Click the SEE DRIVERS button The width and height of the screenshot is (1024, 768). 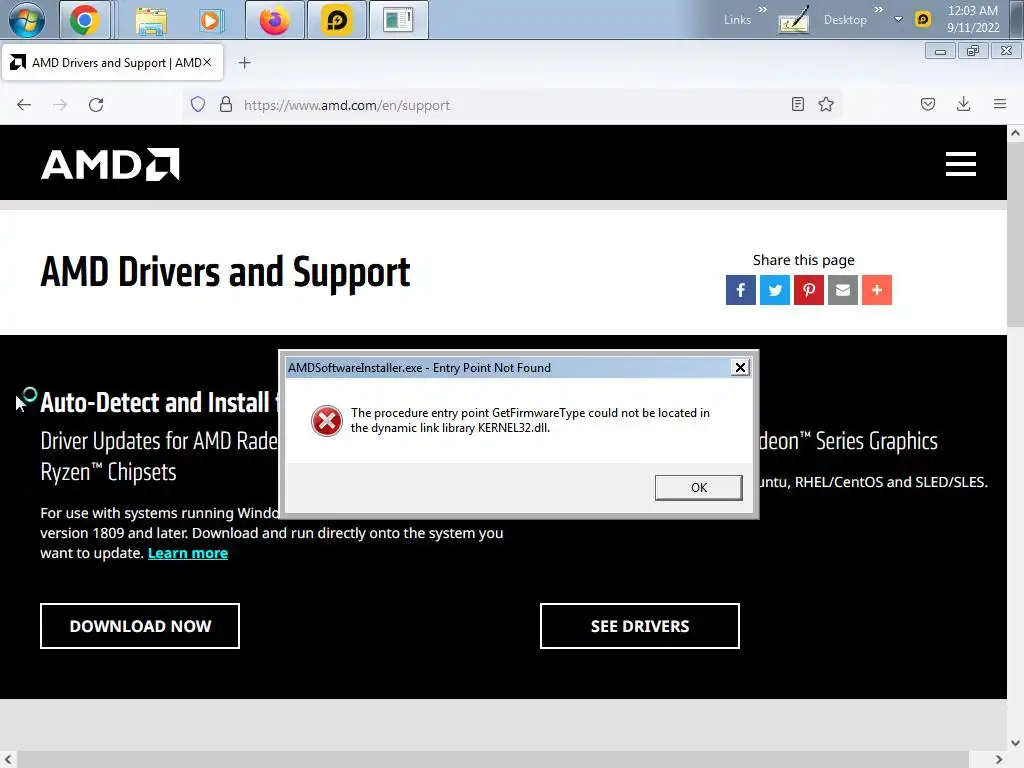coord(640,626)
